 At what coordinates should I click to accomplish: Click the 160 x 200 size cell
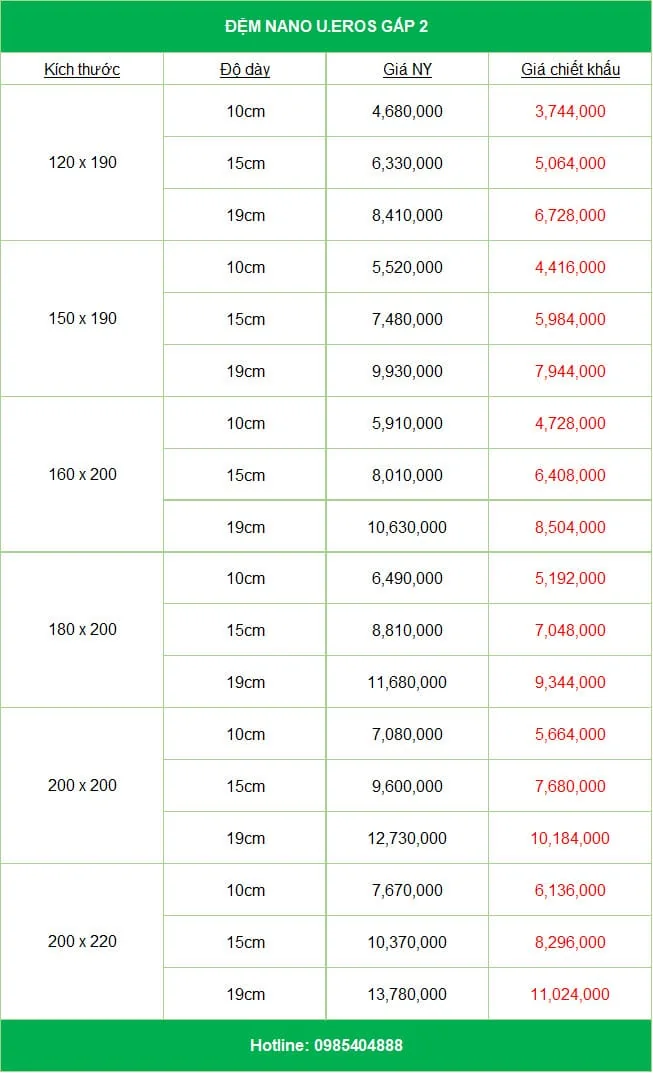pyautogui.click(x=82, y=475)
